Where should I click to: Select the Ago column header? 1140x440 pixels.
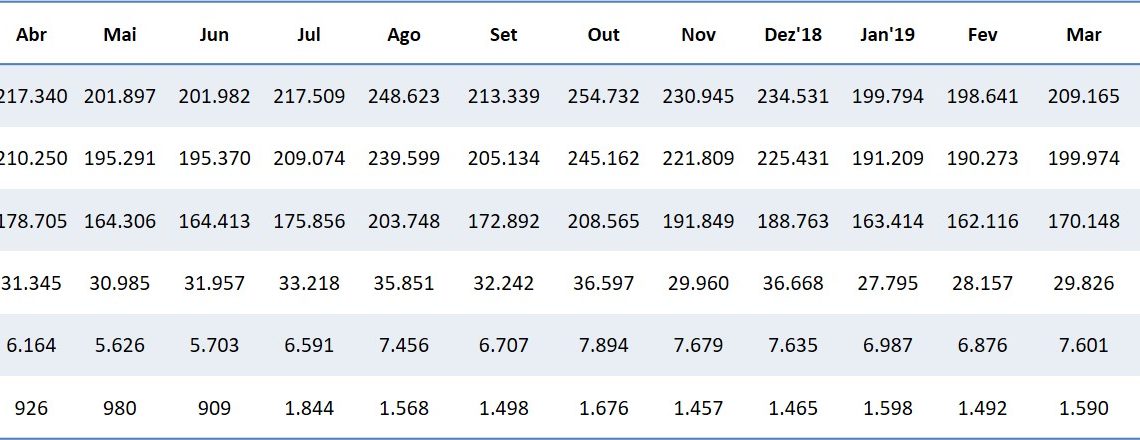point(404,35)
